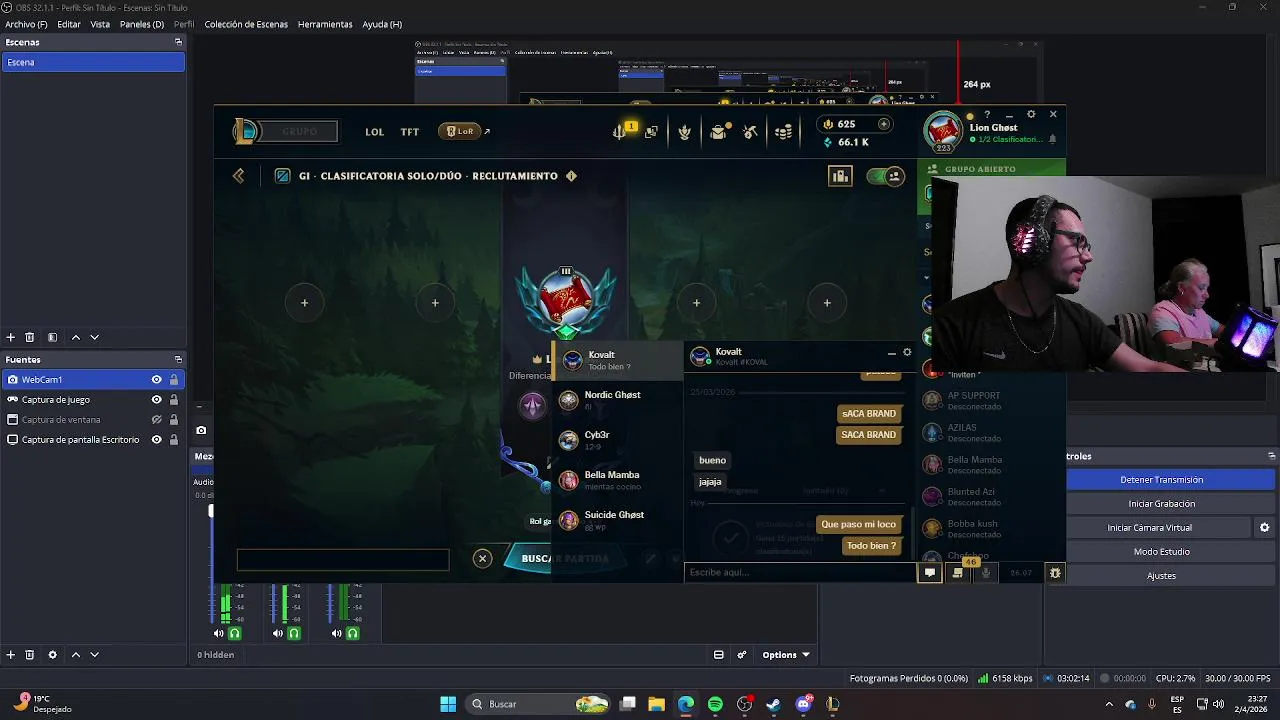Select the Escena scene item
1280x720 pixels.
[93, 62]
